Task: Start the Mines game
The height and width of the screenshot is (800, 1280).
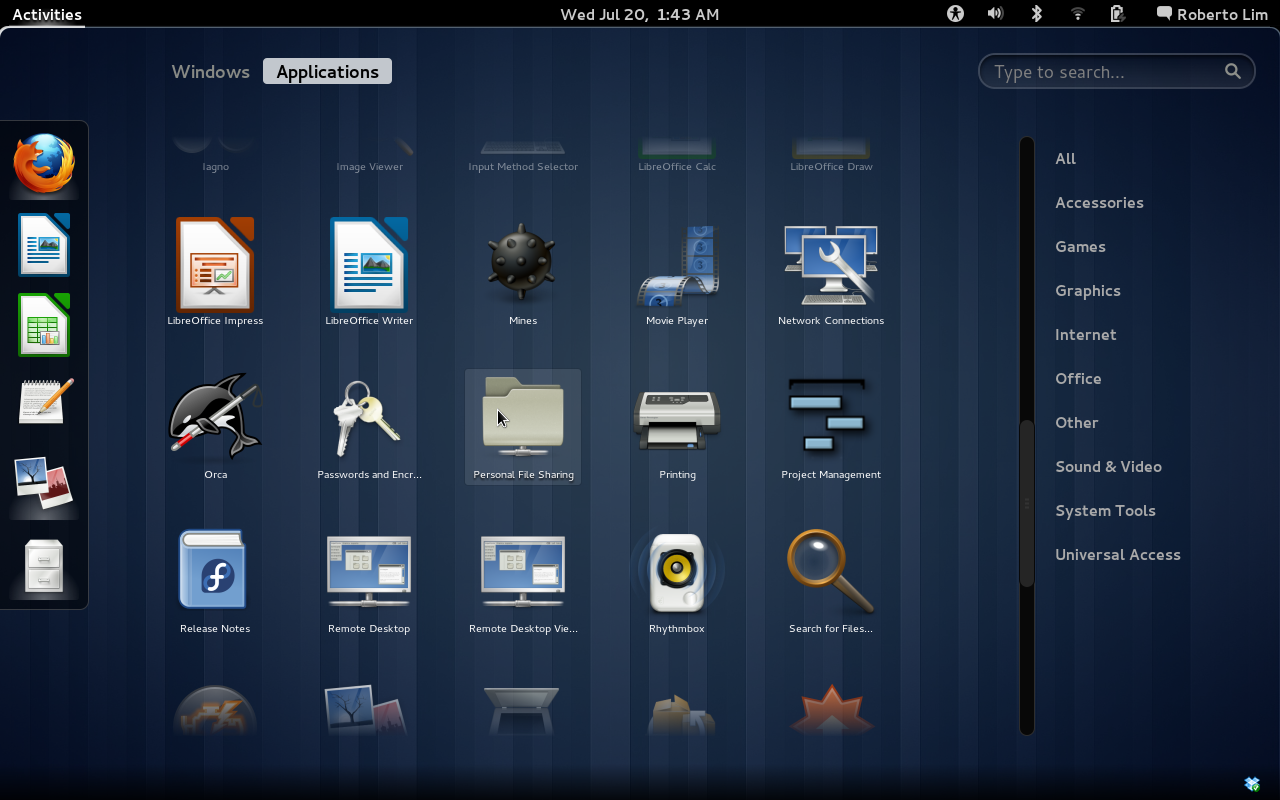Action: [523, 265]
